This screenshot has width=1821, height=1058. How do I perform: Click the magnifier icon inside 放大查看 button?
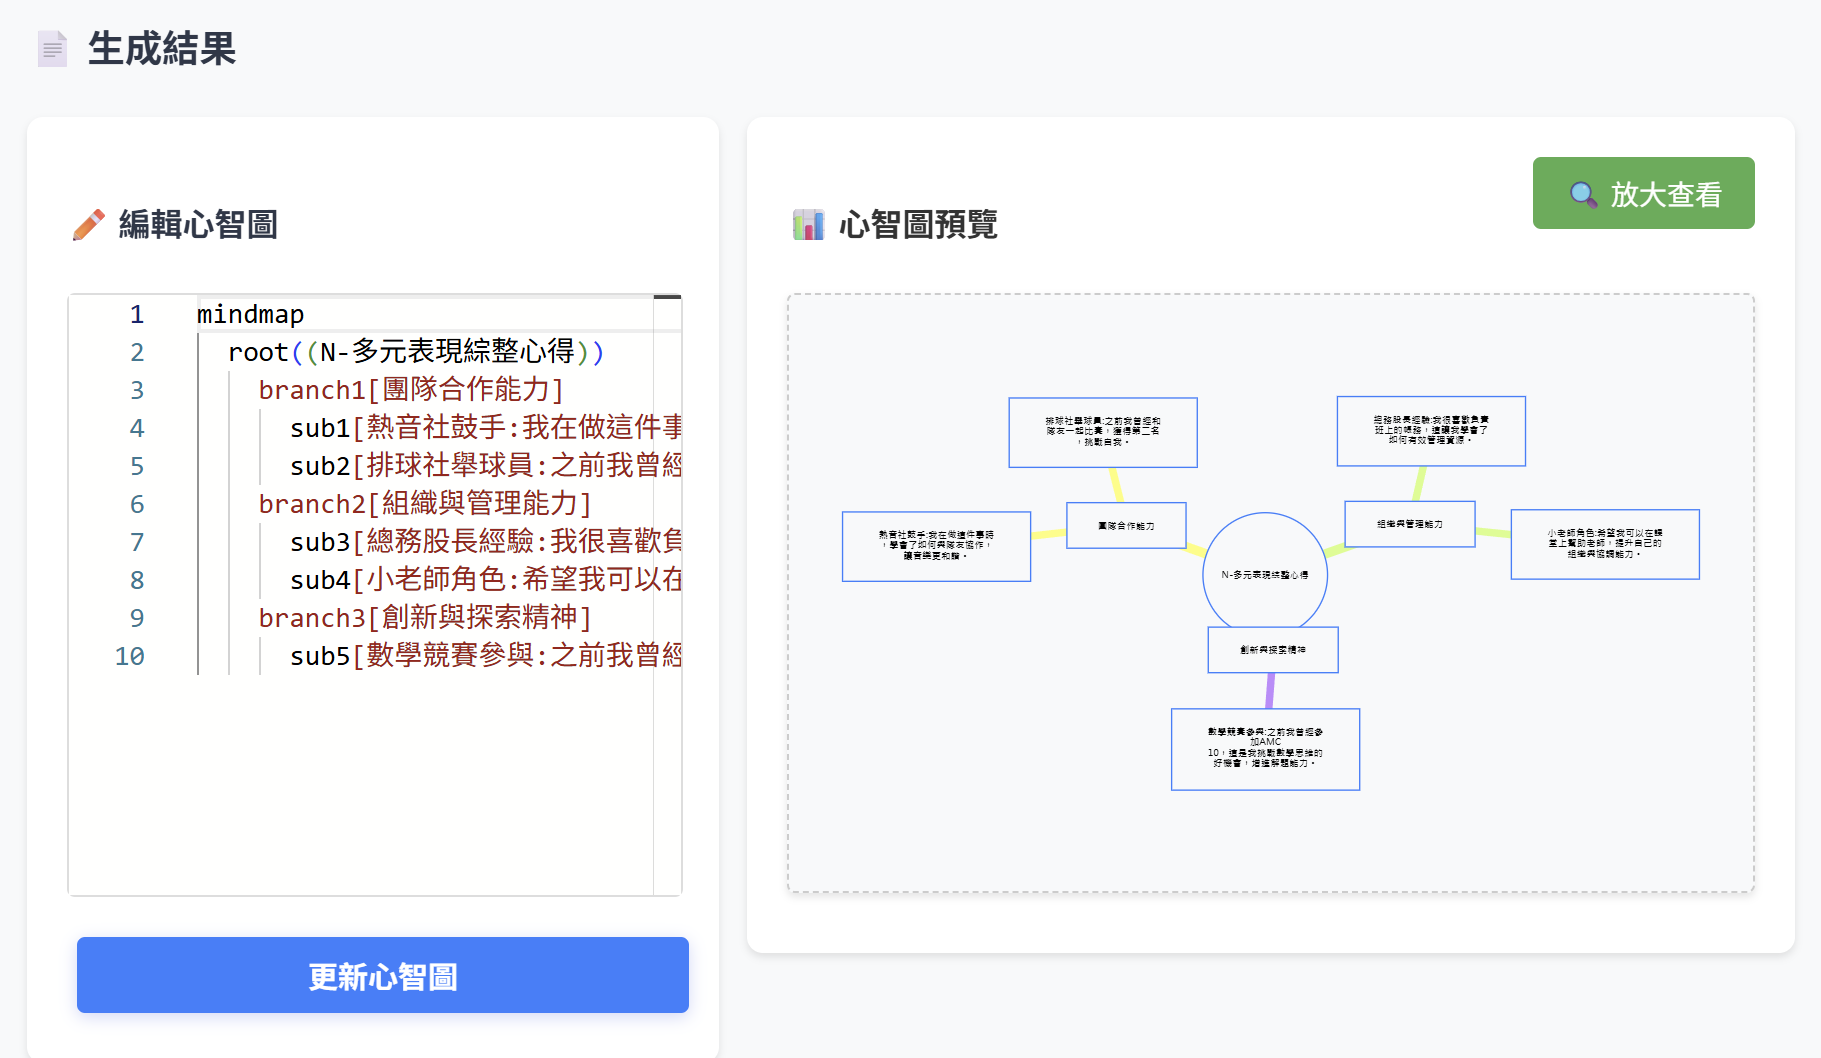tap(1582, 193)
